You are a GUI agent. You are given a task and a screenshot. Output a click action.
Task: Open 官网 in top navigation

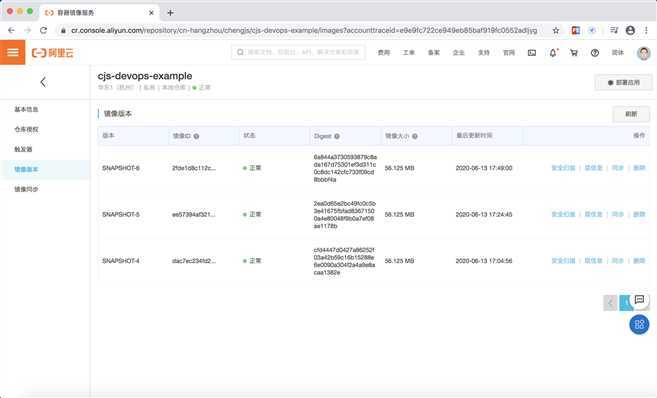click(x=509, y=53)
